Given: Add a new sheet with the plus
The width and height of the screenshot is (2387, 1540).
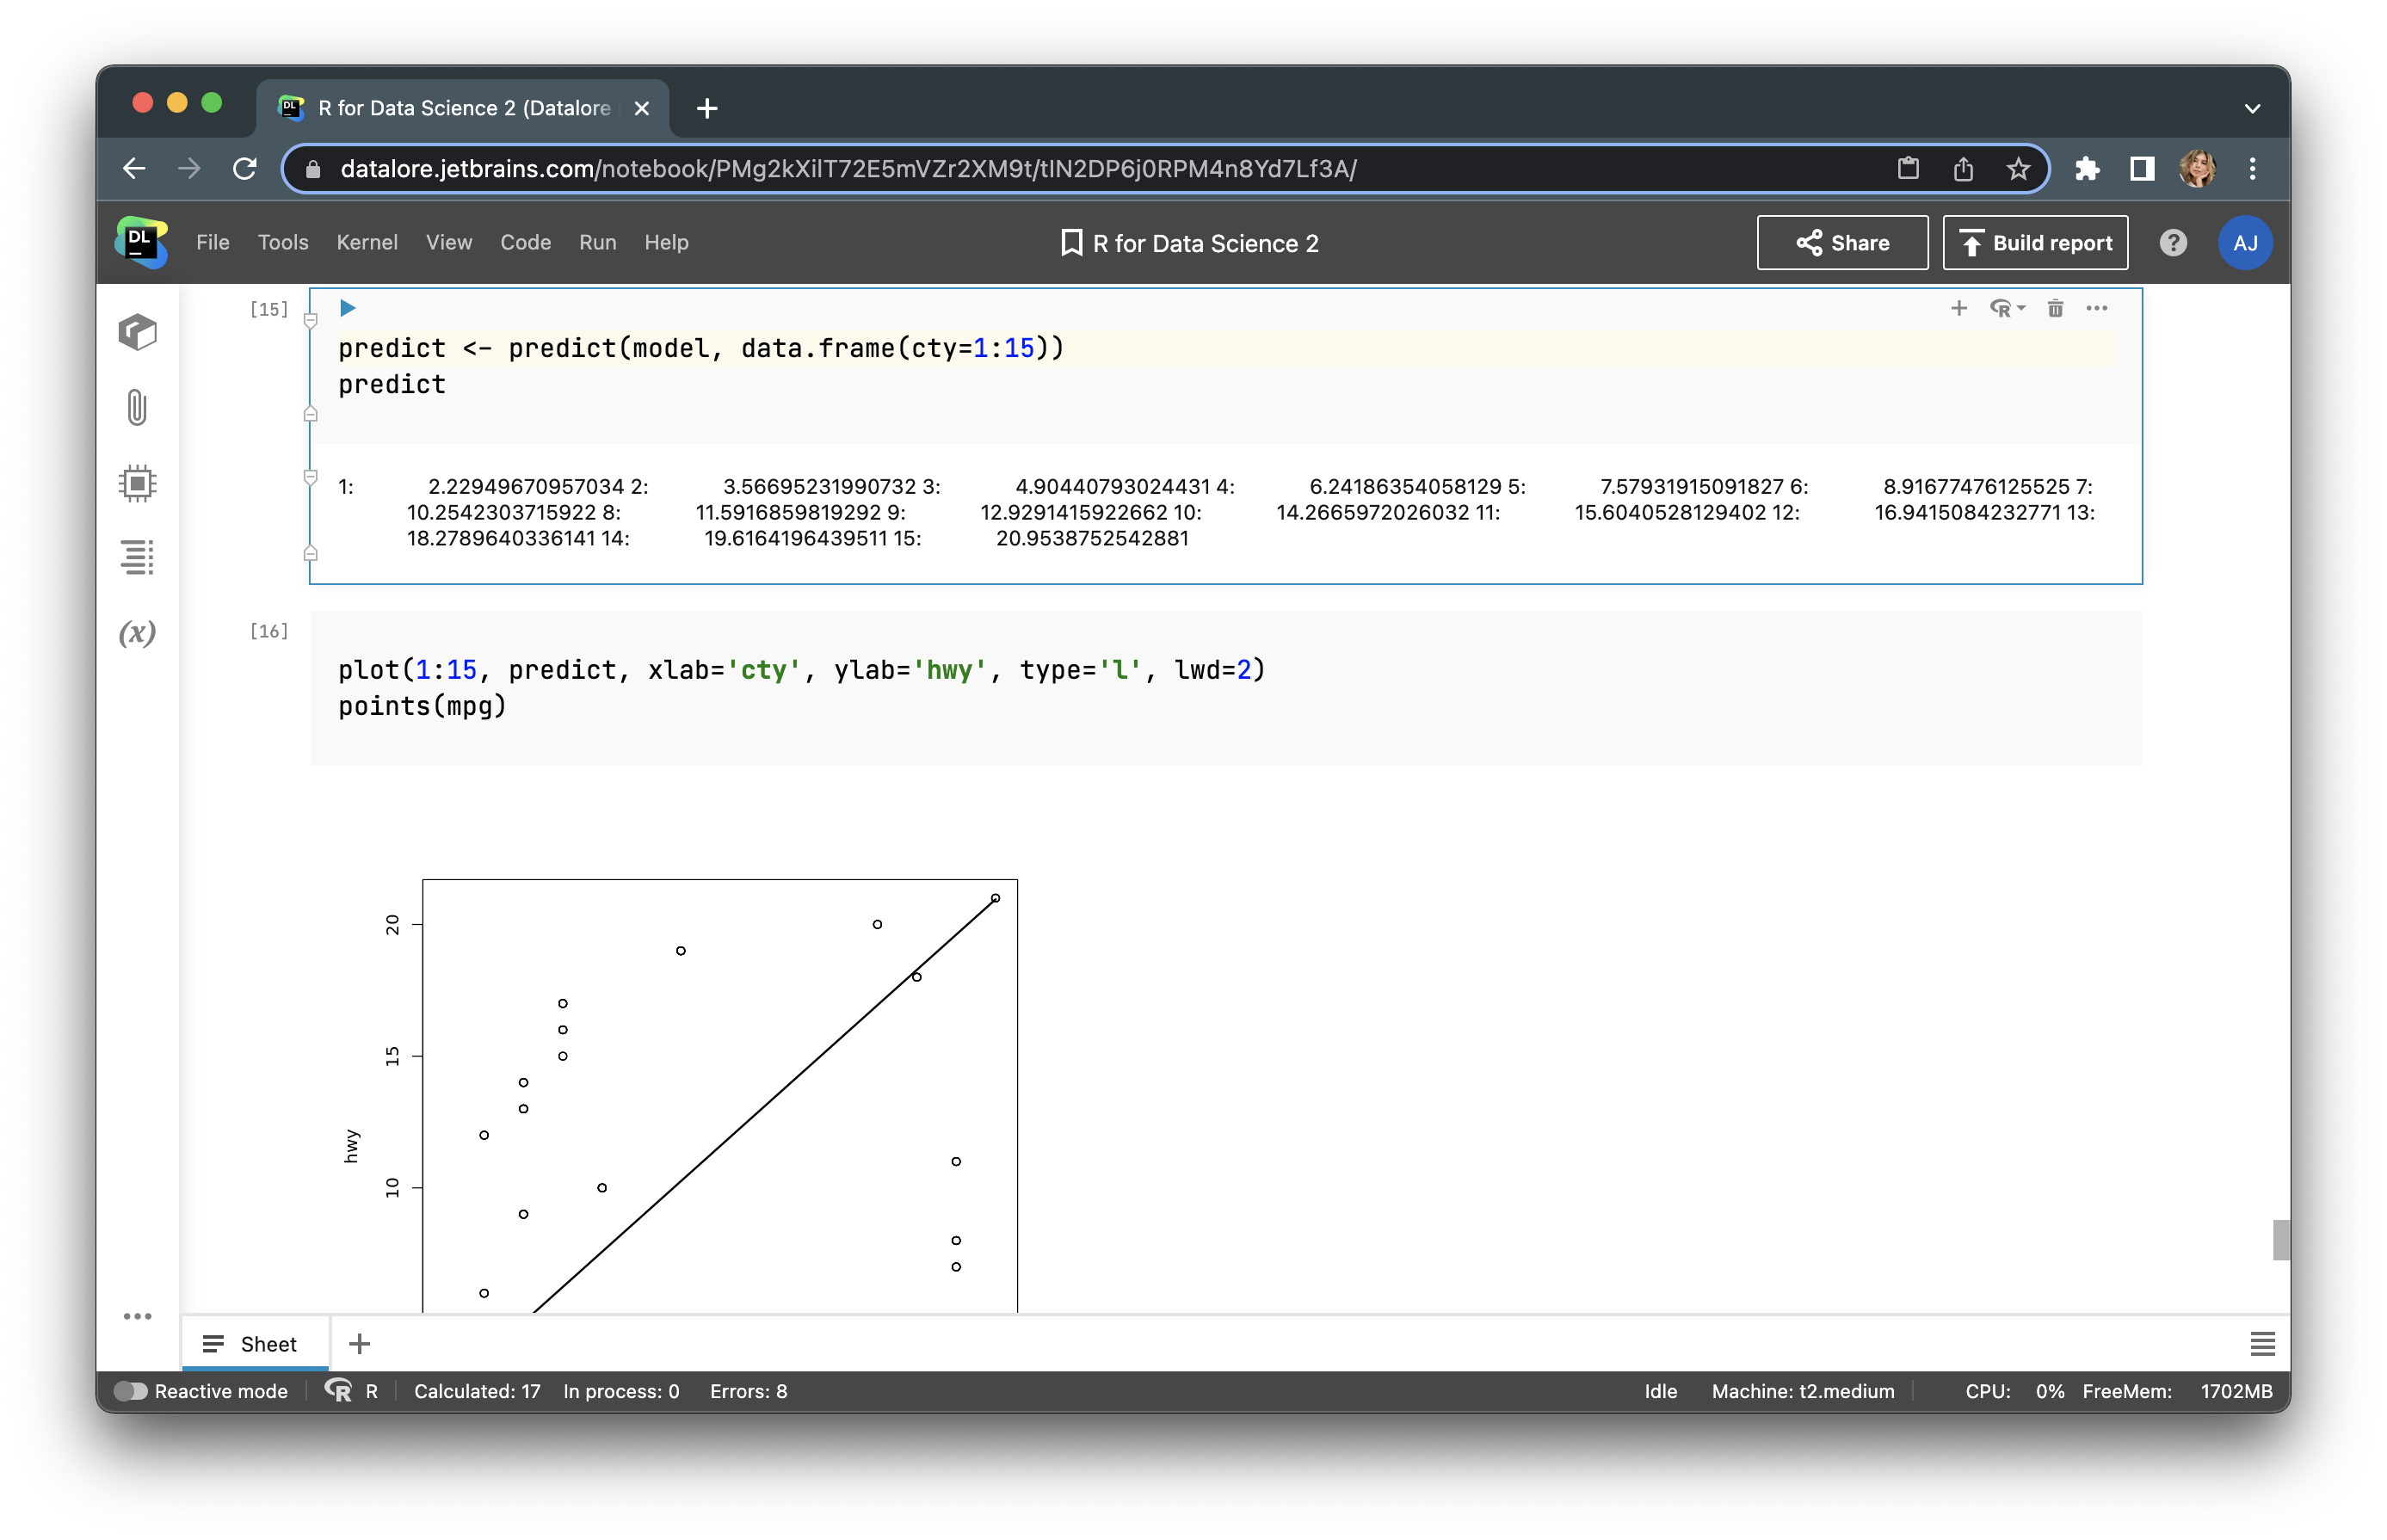Looking at the screenshot, I should [359, 1343].
